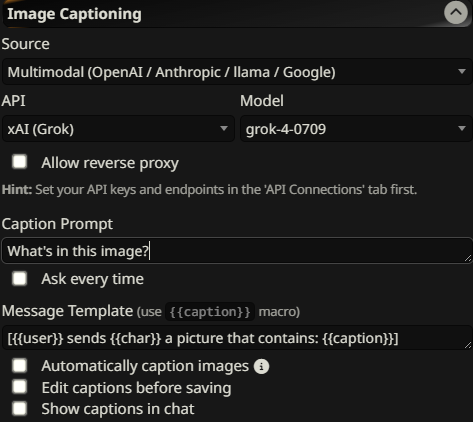473x422 pixels.
Task: Click the {{caption}} macro code label
Action: coord(210,312)
